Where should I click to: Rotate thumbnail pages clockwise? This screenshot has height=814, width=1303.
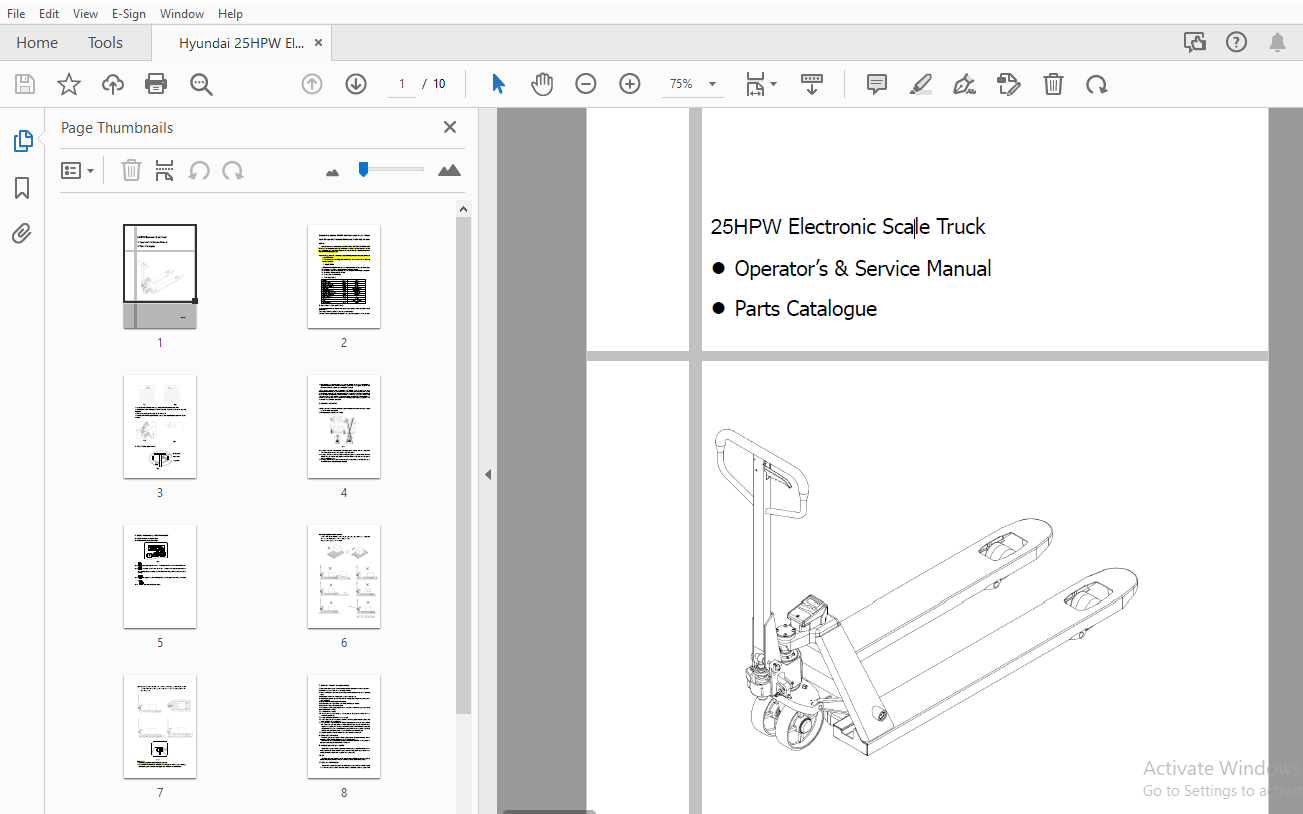(233, 170)
